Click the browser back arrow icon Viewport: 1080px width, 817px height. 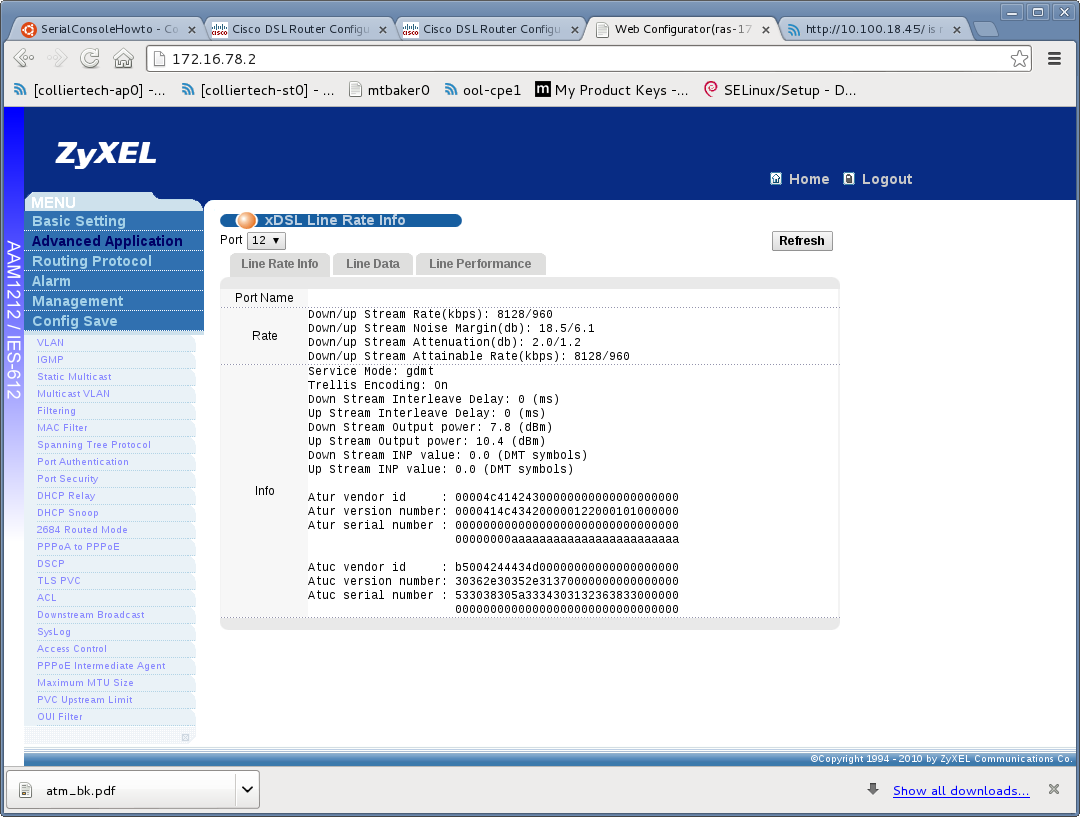24,59
